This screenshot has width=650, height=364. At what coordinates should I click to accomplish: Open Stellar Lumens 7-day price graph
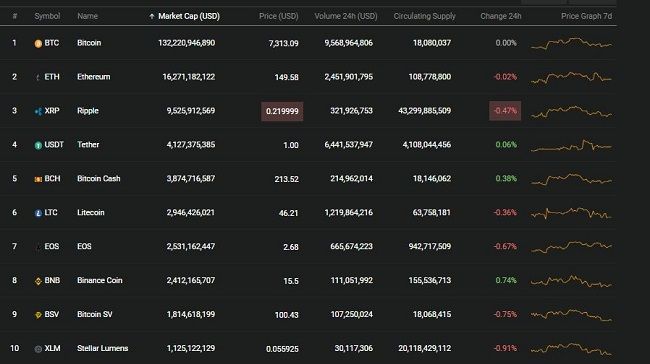(571, 349)
